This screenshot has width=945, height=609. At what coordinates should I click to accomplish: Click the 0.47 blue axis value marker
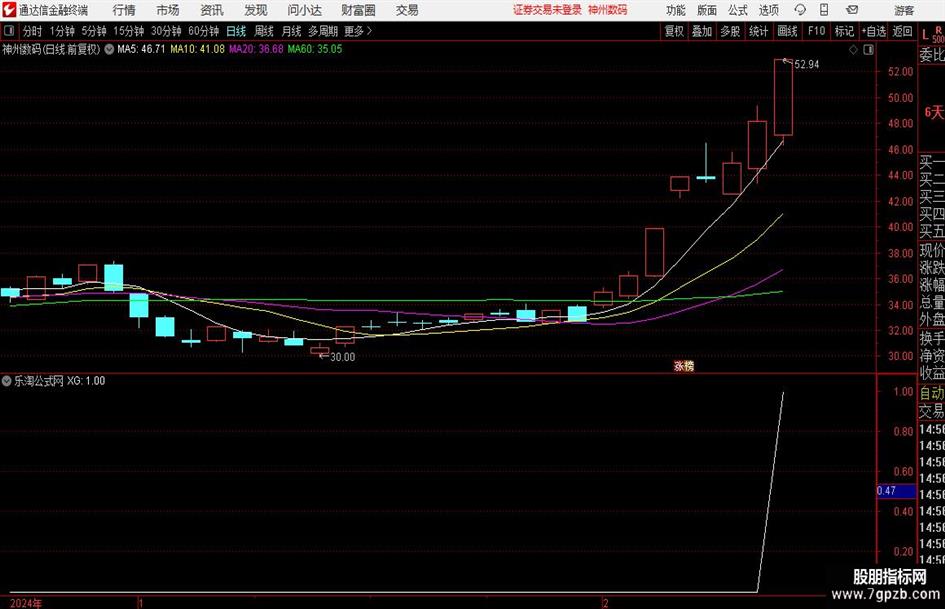(896, 491)
